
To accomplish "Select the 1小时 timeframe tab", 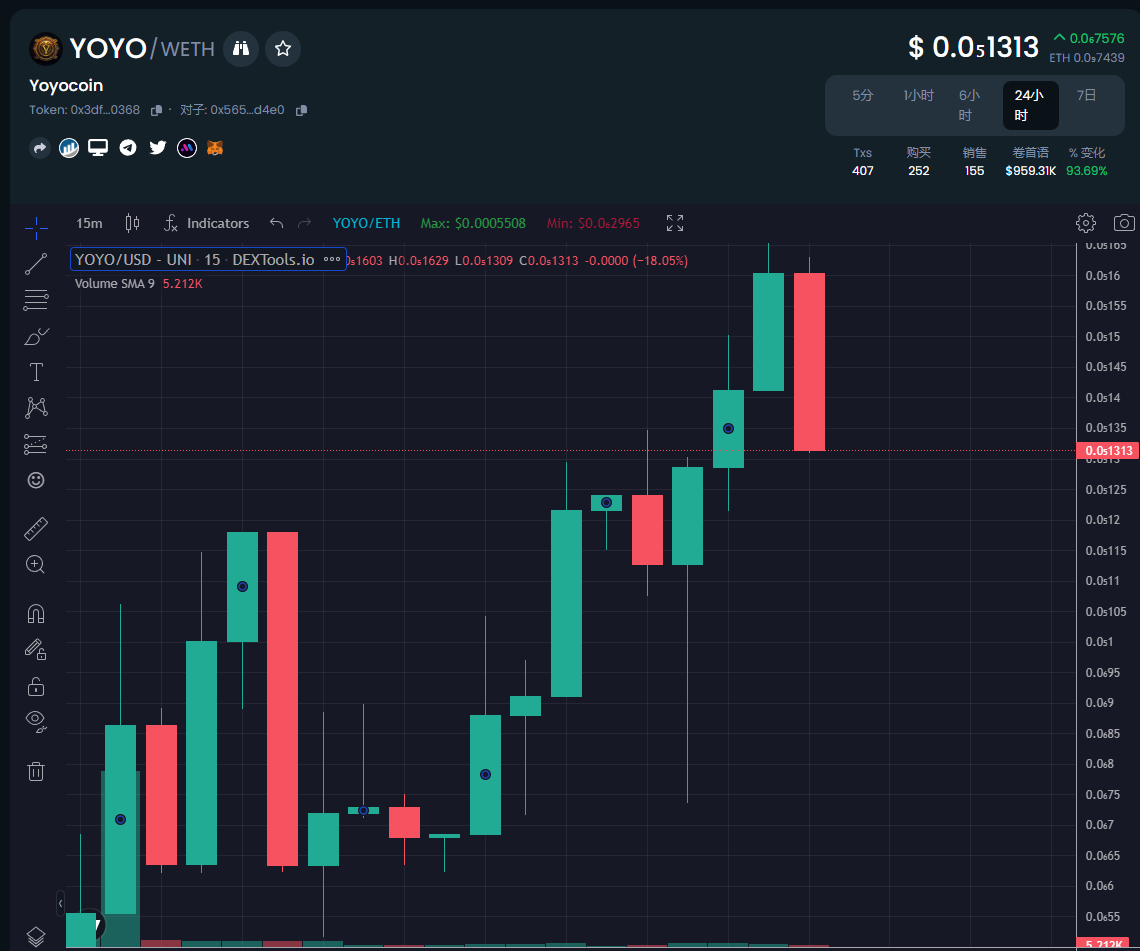I will 918,95.
